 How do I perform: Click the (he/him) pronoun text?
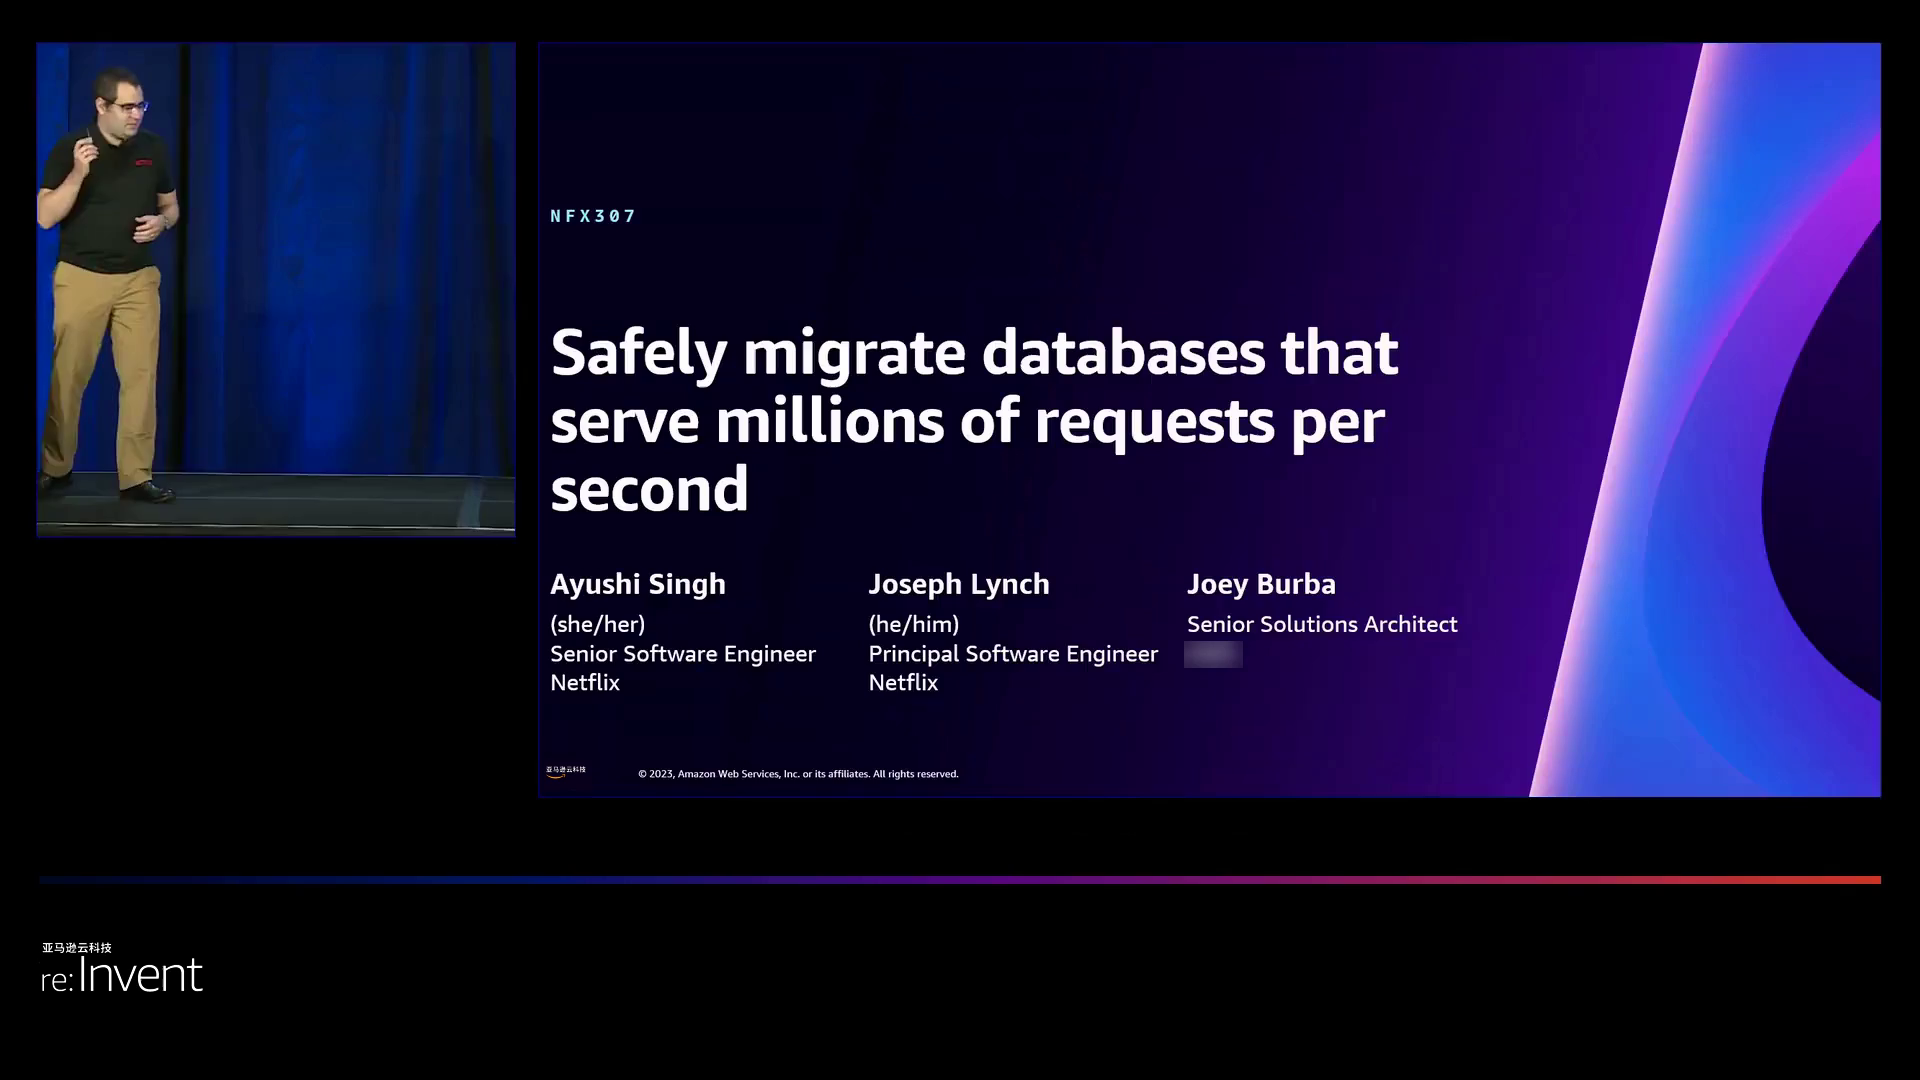tap(913, 624)
